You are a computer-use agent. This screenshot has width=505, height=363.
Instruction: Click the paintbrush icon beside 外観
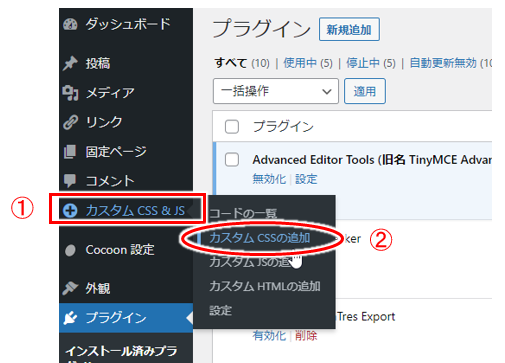click(x=70, y=288)
